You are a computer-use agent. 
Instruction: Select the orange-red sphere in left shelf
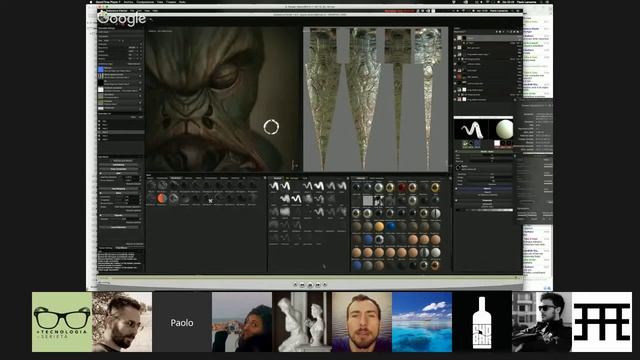click(x=162, y=198)
